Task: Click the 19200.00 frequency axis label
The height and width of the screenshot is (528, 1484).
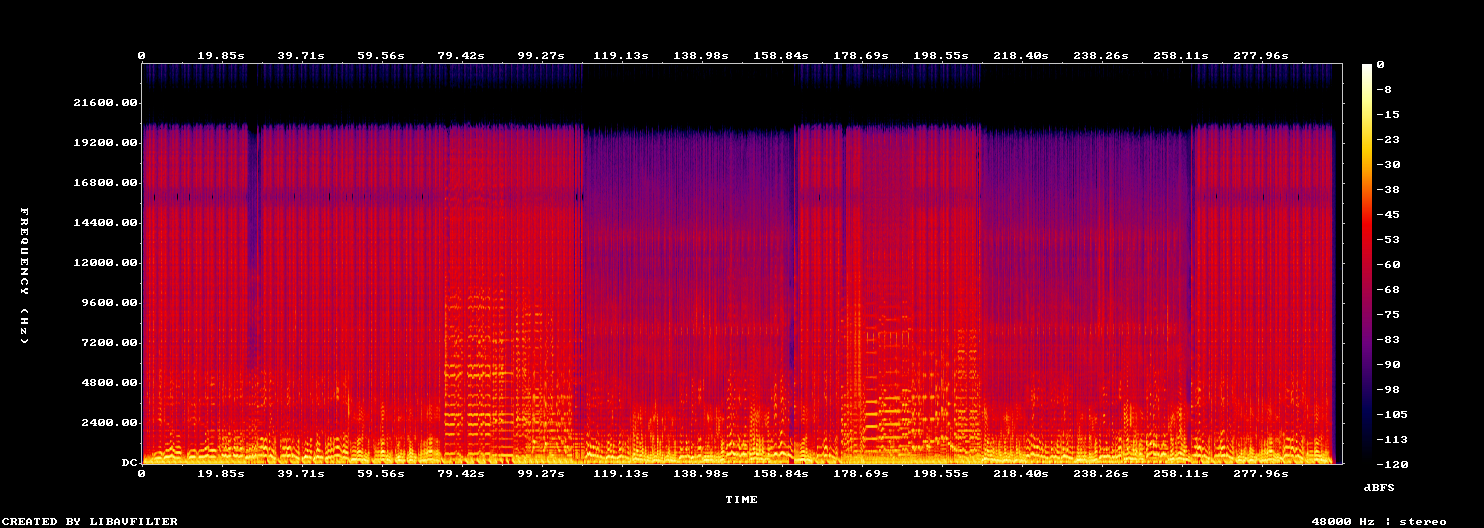Action: point(106,143)
